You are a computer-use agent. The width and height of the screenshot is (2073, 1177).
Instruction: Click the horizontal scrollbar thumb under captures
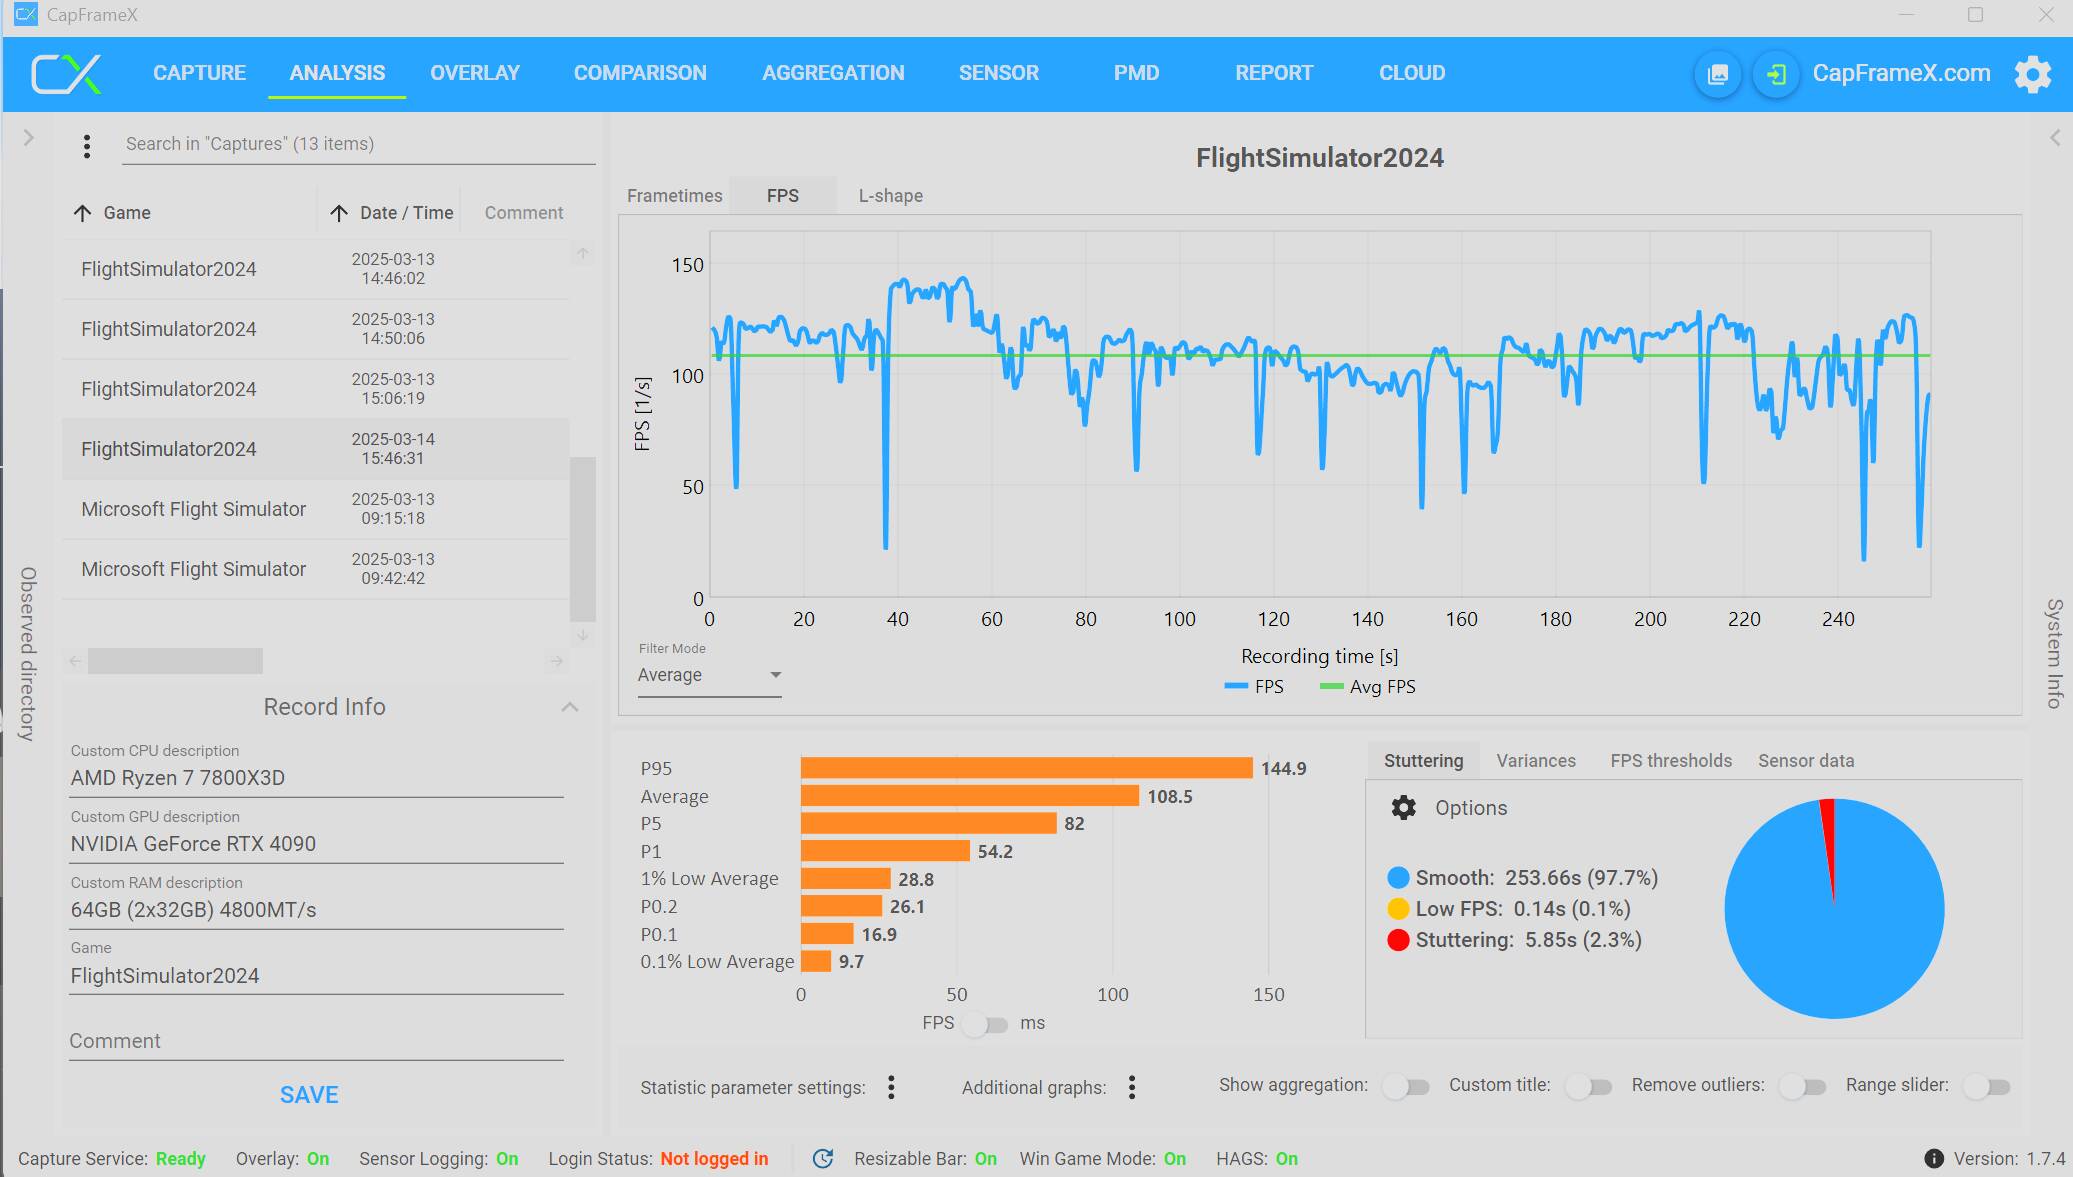[x=175, y=661]
